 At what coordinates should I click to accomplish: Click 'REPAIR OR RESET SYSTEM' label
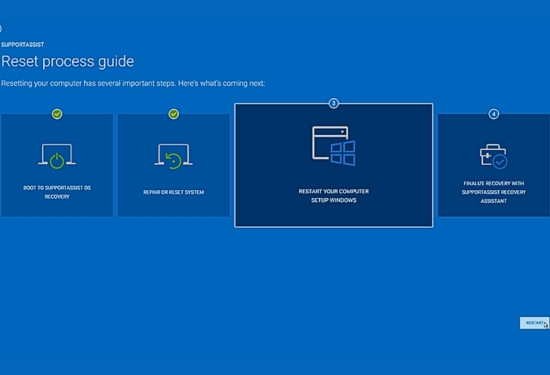[x=174, y=192]
